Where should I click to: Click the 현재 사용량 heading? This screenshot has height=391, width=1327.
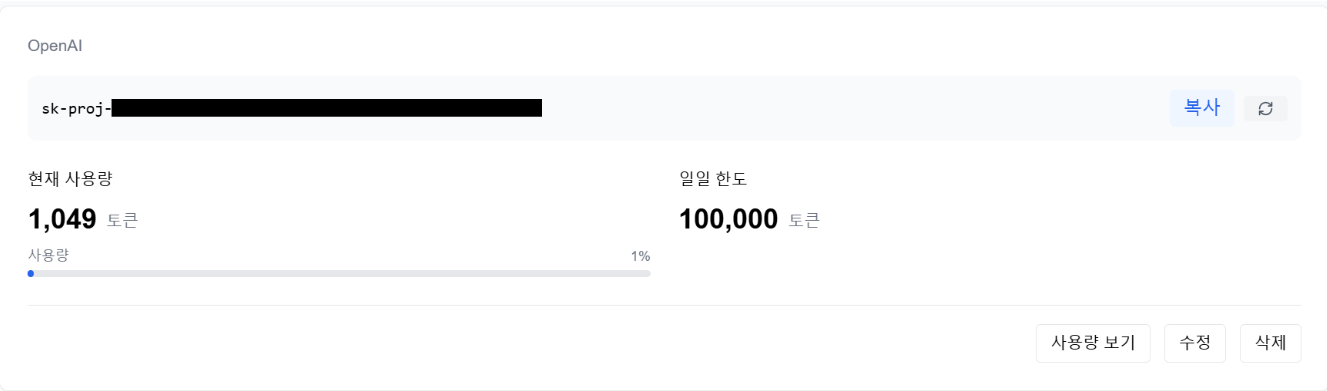70,179
